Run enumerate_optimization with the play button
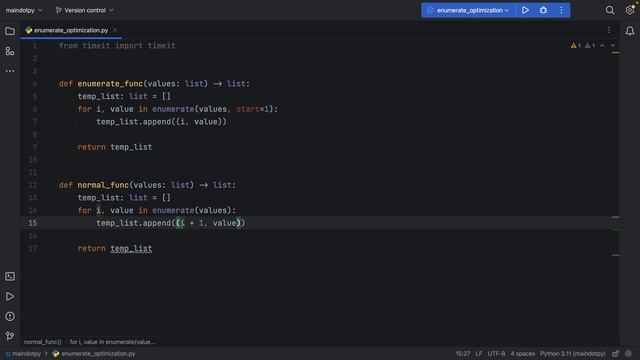 coord(525,10)
